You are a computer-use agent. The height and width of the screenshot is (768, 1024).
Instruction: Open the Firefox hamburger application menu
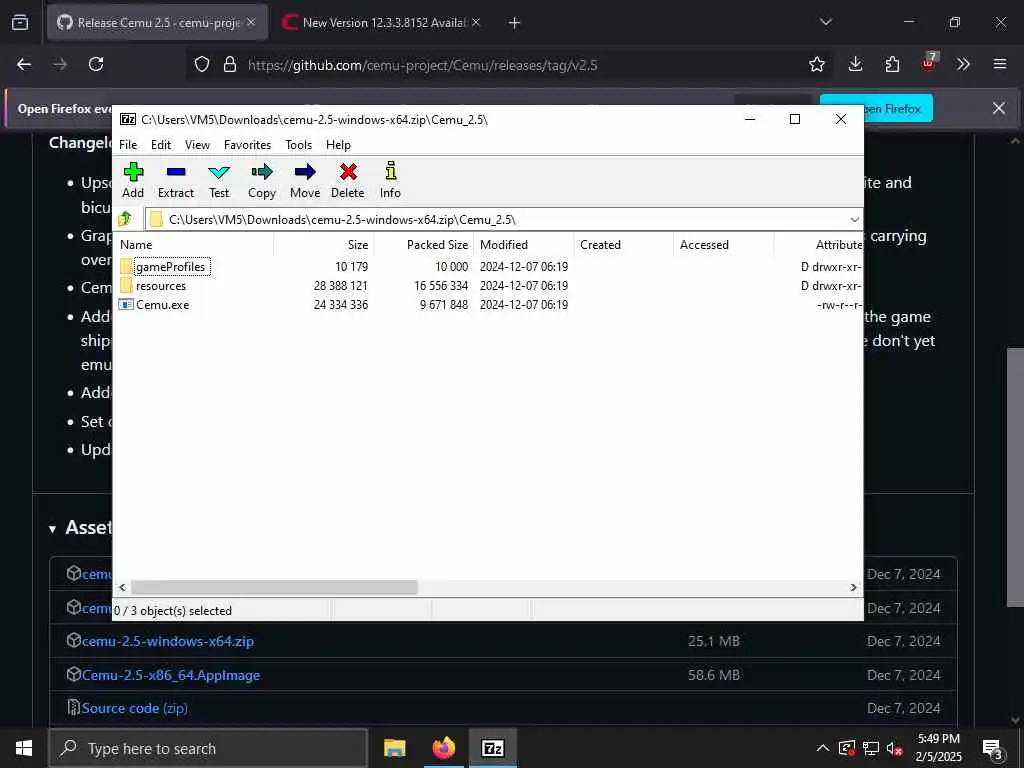[1000, 64]
